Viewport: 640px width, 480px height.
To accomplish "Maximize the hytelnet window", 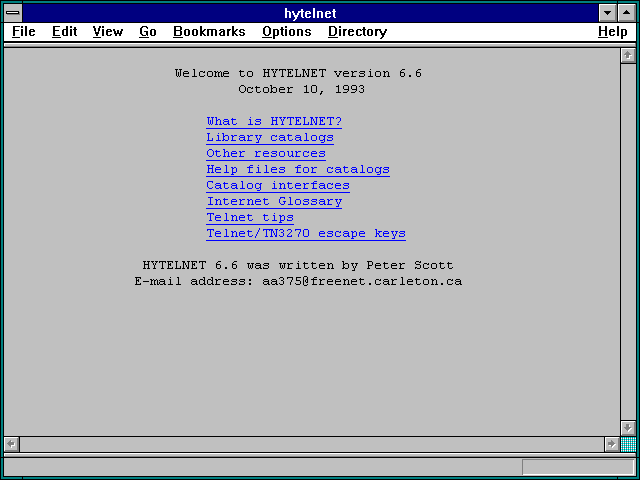I will pos(627,13).
